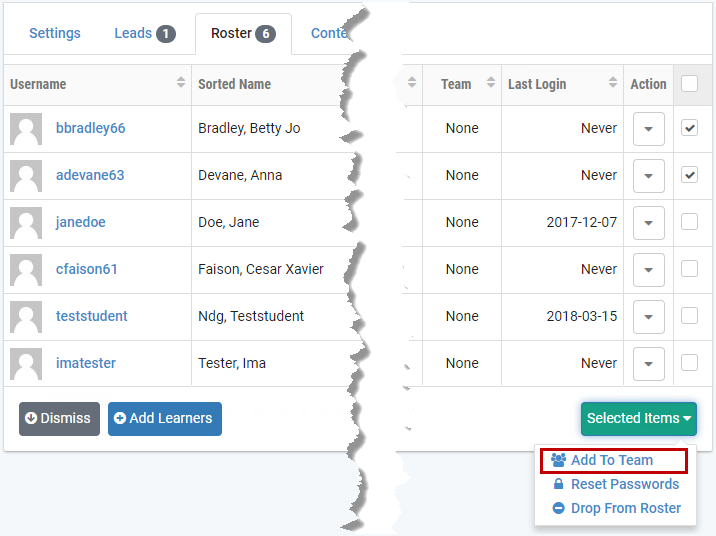Open the Selected Items dropdown
The height and width of the screenshot is (536, 716).
click(x=639, y=419)
